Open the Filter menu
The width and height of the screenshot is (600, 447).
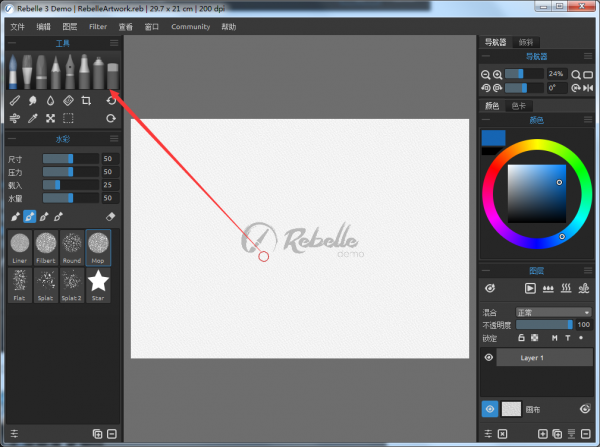click(98, 27)
